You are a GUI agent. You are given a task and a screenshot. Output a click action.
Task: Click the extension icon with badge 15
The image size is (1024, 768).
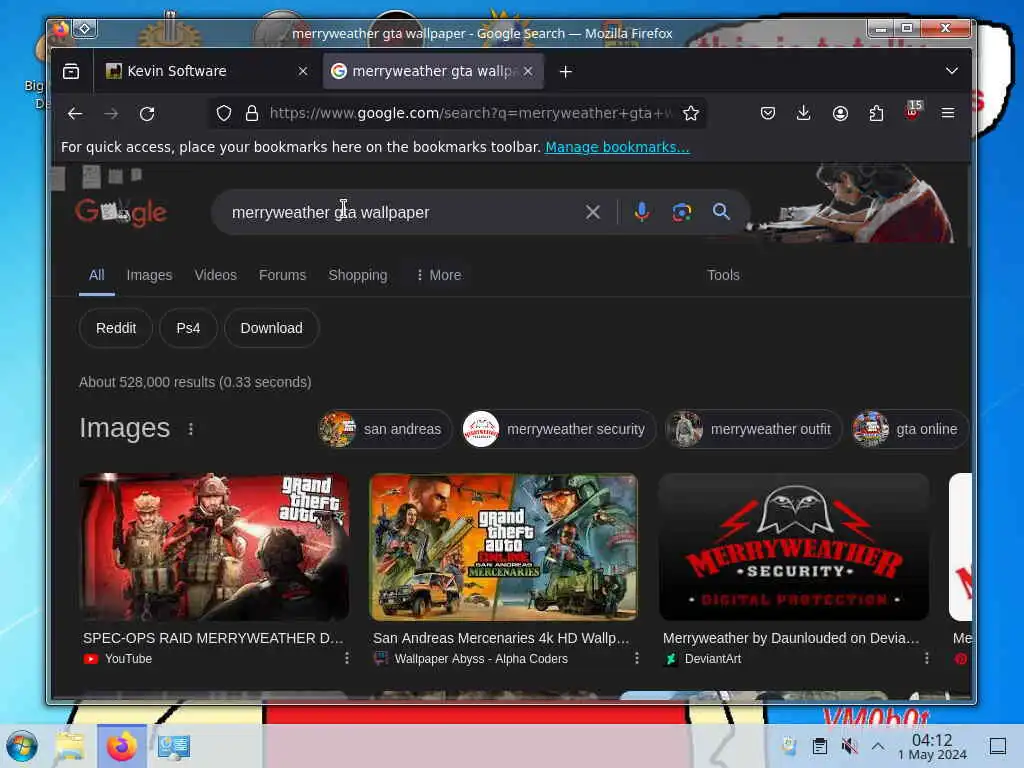point(913,111)
